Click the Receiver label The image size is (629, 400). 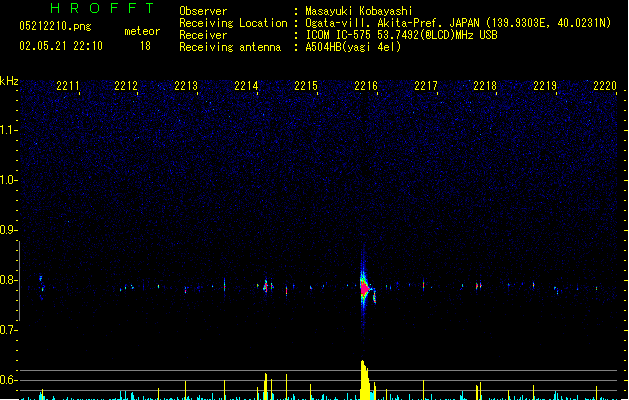tap(203, 35)
